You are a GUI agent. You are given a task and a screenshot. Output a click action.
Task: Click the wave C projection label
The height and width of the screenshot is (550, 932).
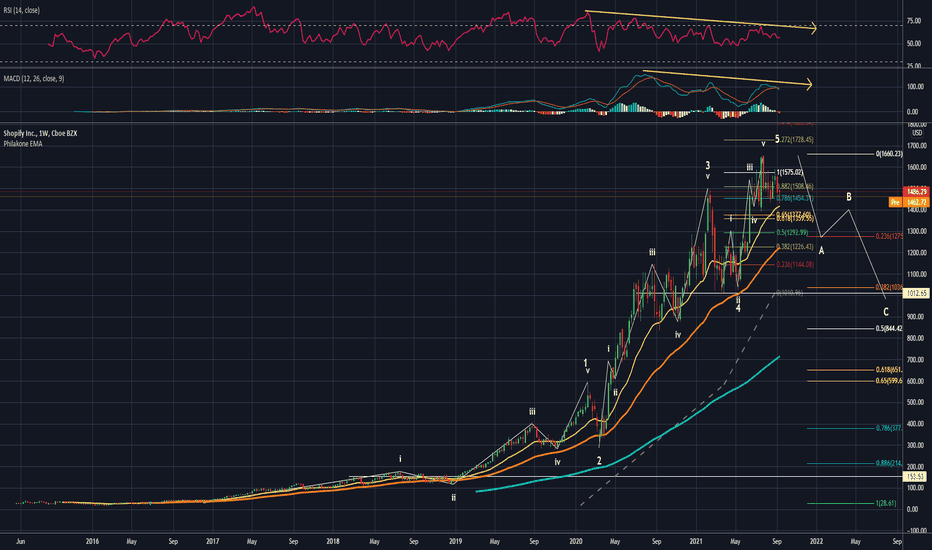point(886,312)
